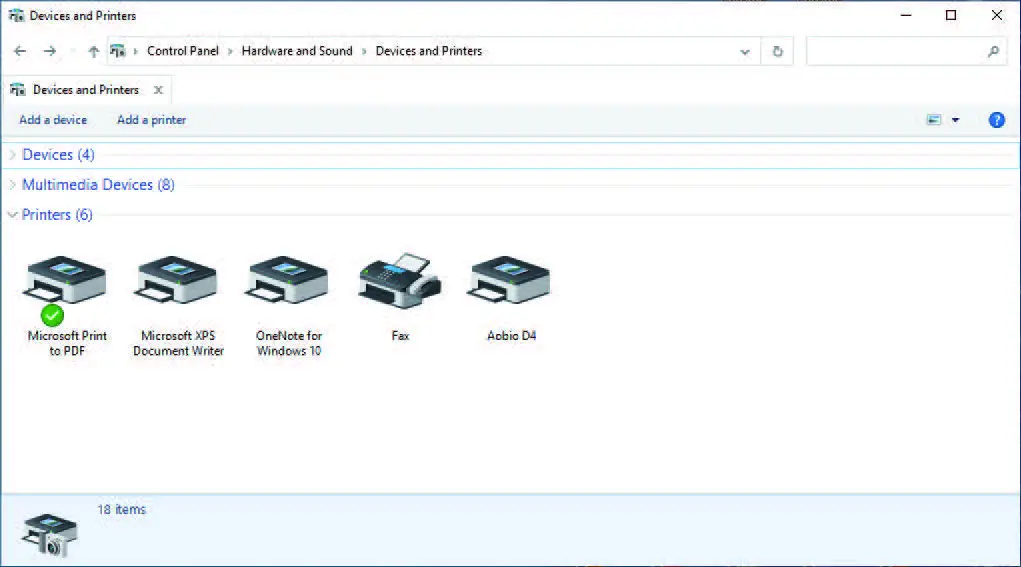Viewport: 1021px width, 567px height.
Task: Open the chevron after Control Panel in the breadcrumb
Action: pos(230,51)
